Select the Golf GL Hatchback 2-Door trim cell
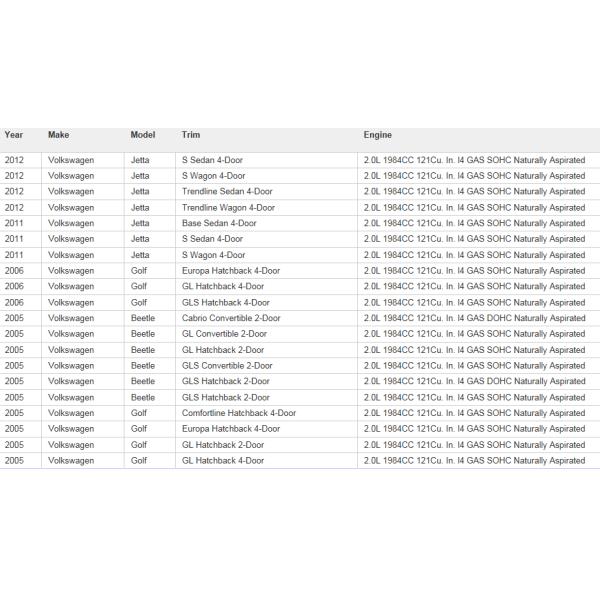The image size is (600, 600). tap(223, 445)
